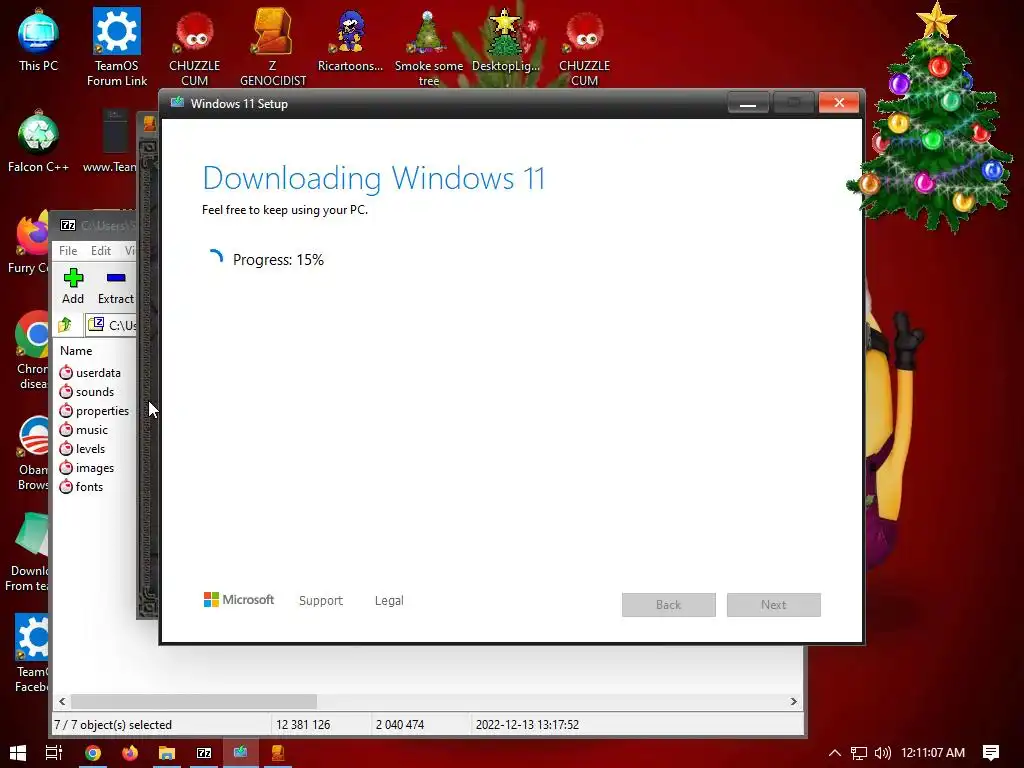Click the Back button in Windows 11 Setup

coord(669,605)
